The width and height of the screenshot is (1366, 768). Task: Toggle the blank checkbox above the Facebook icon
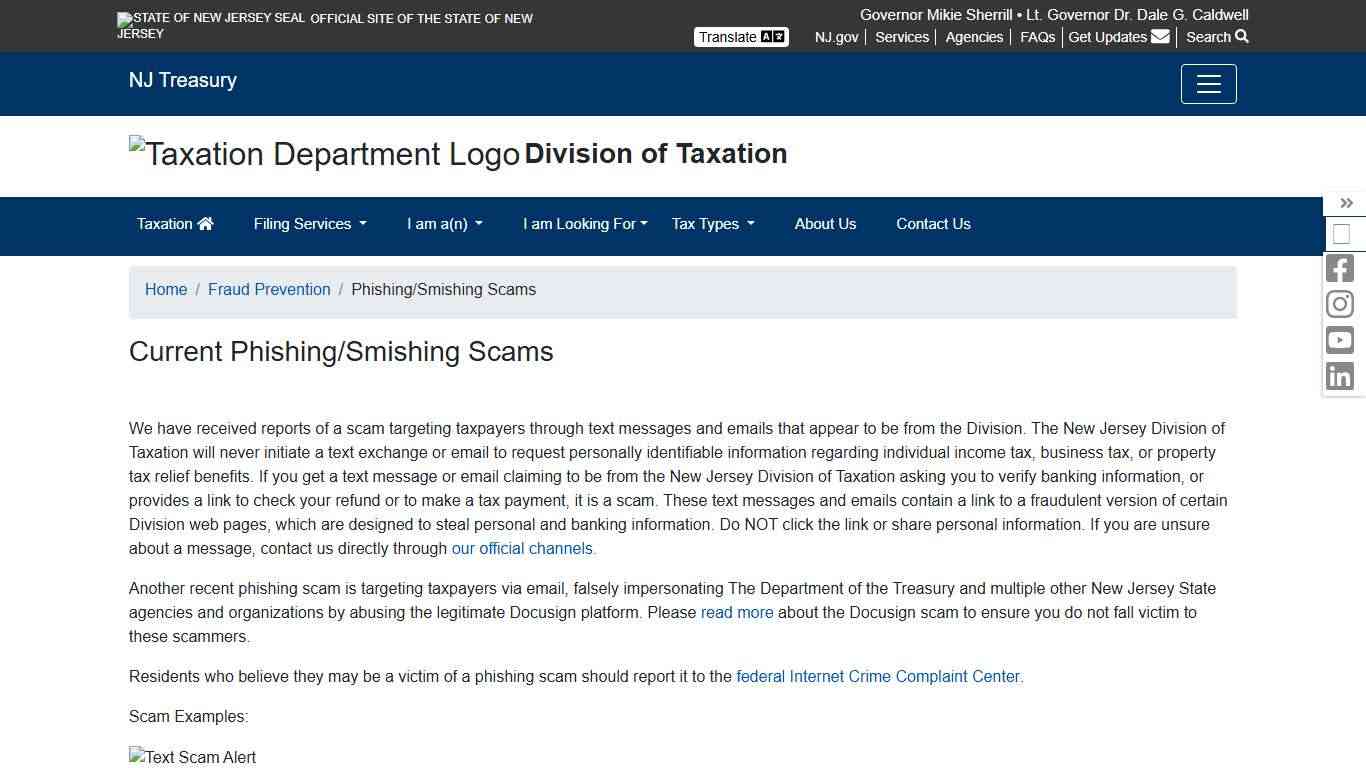click(1340, 233)
